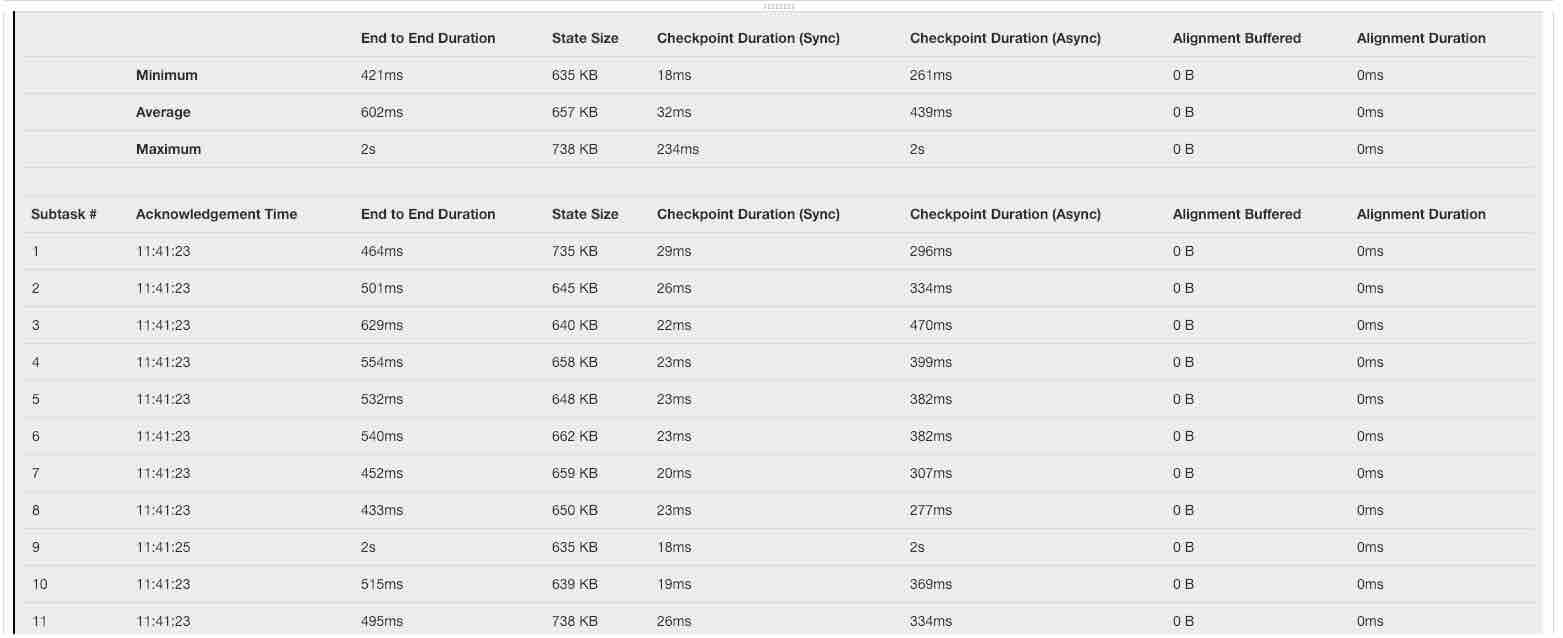Click the Minimum row label
This screenshot has width=1563, height=638.
tap(167, 75)
